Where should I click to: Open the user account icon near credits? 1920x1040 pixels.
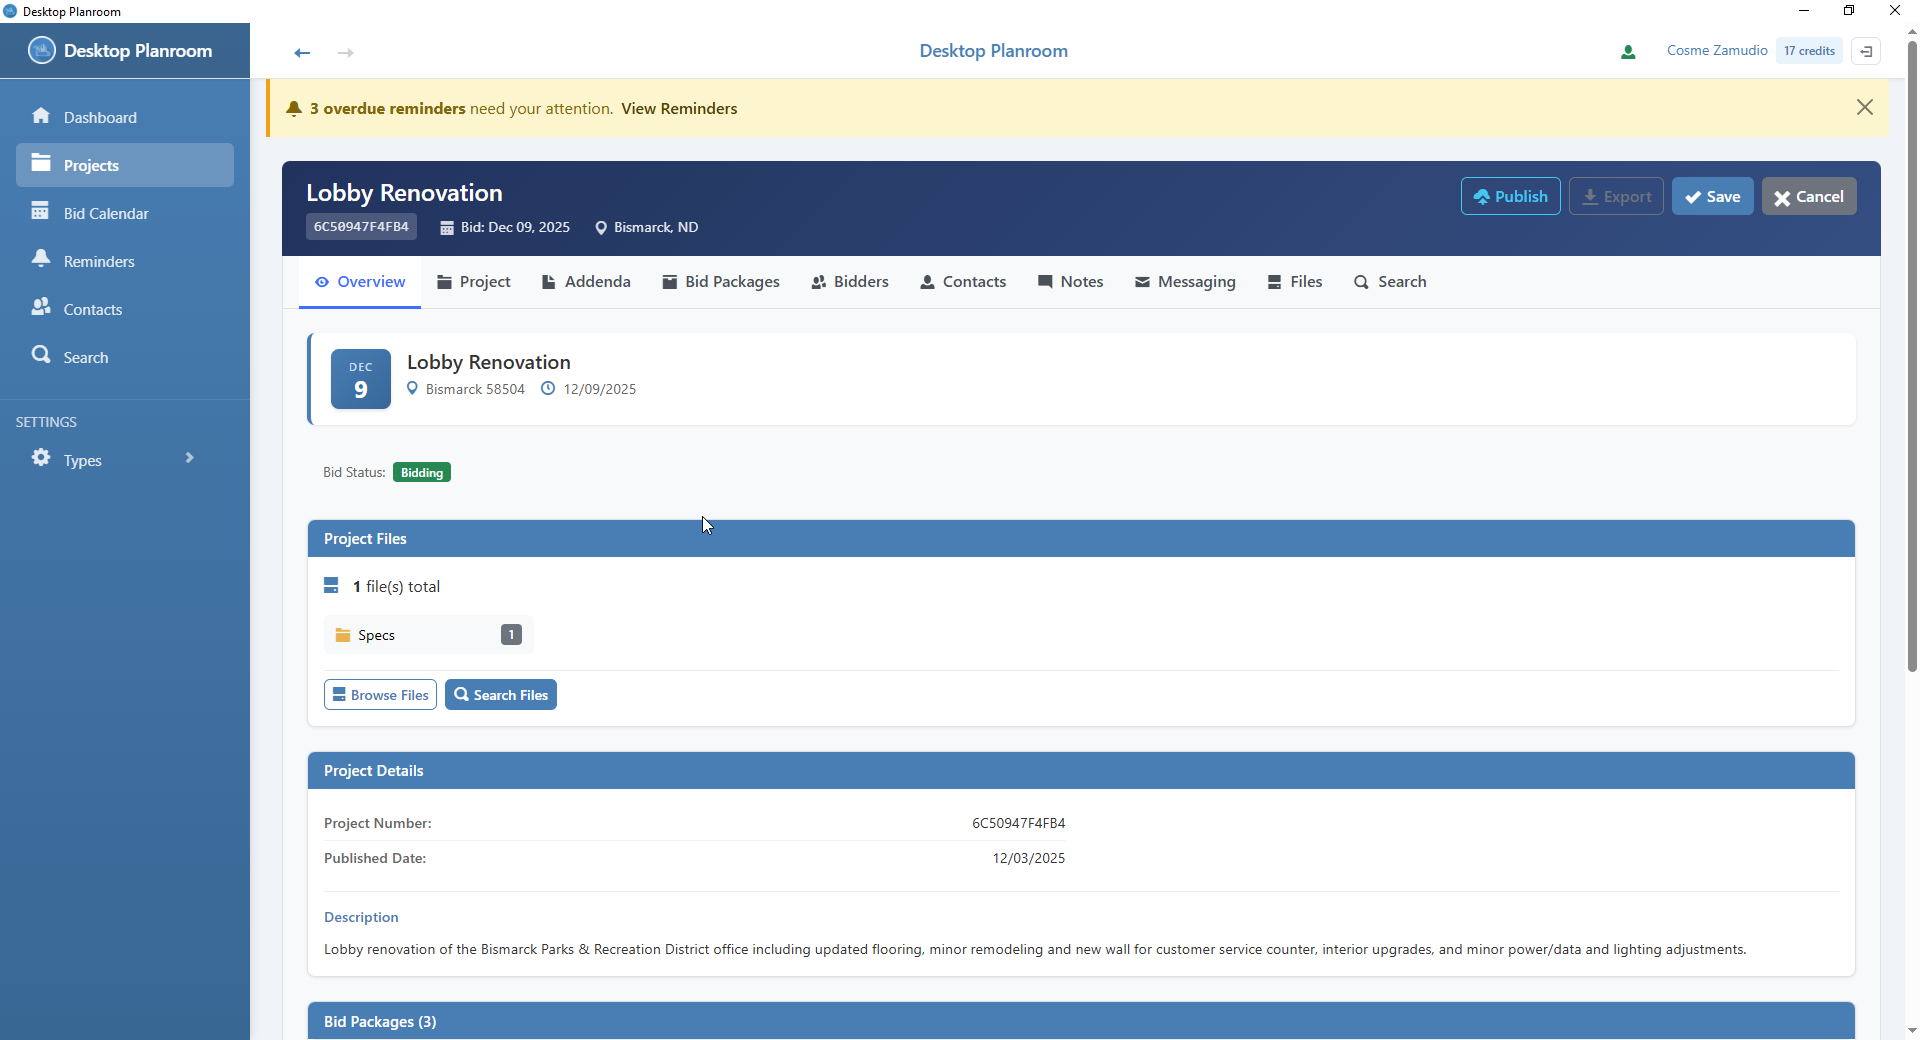(1629, 51)
